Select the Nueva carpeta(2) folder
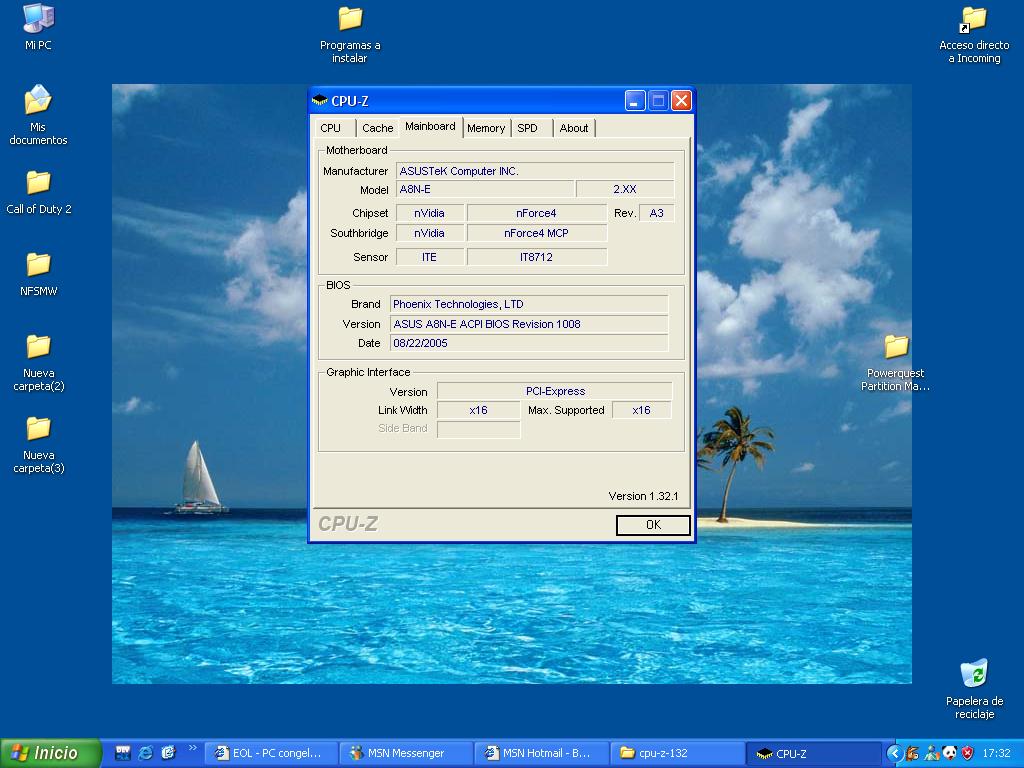1024x768 pixels. [x=39, y=363]
